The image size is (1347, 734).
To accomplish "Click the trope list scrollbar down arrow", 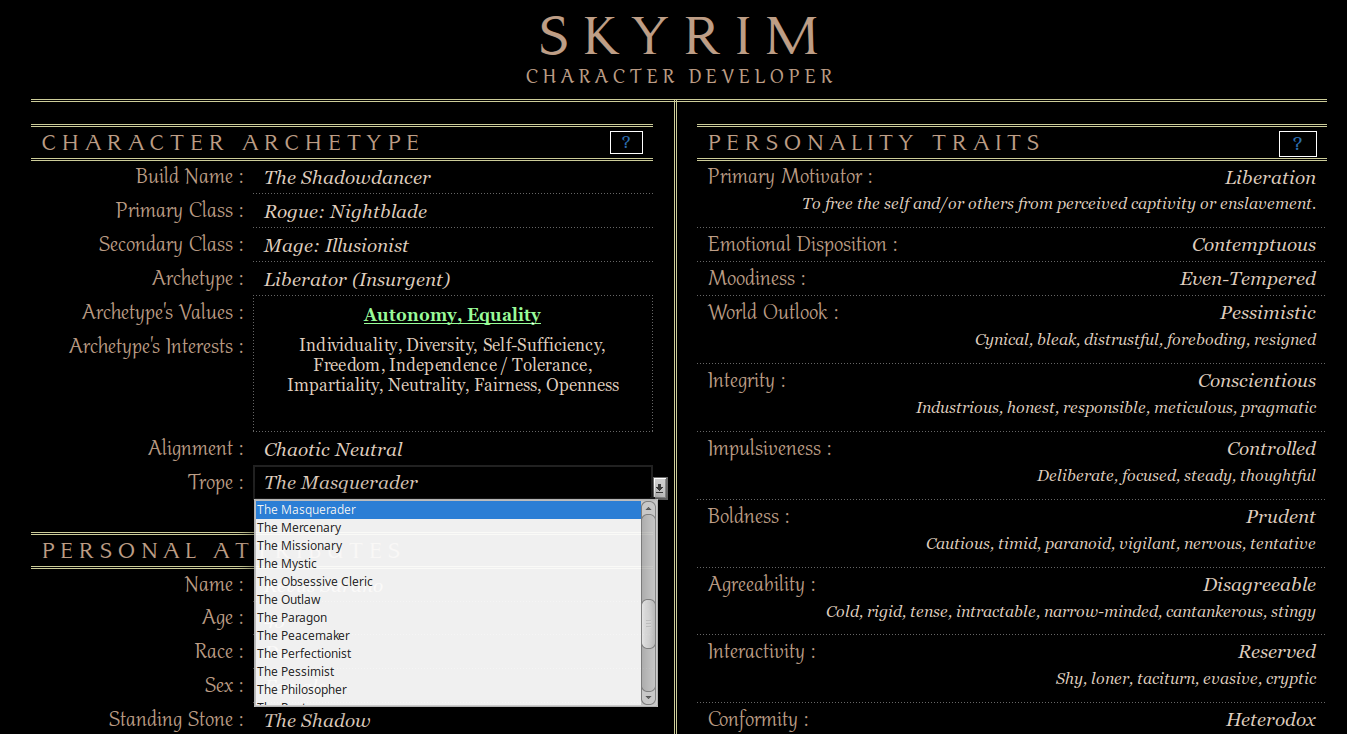I will (x=648, y=697).
